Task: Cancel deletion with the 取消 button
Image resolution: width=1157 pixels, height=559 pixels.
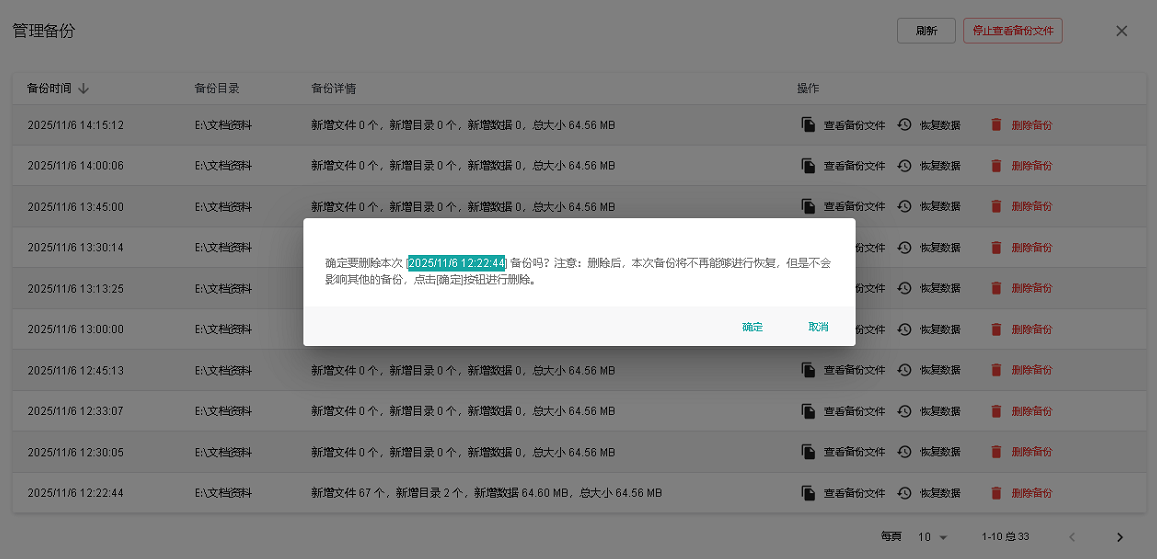Action: pyautogui.click(x=818, y=327)
